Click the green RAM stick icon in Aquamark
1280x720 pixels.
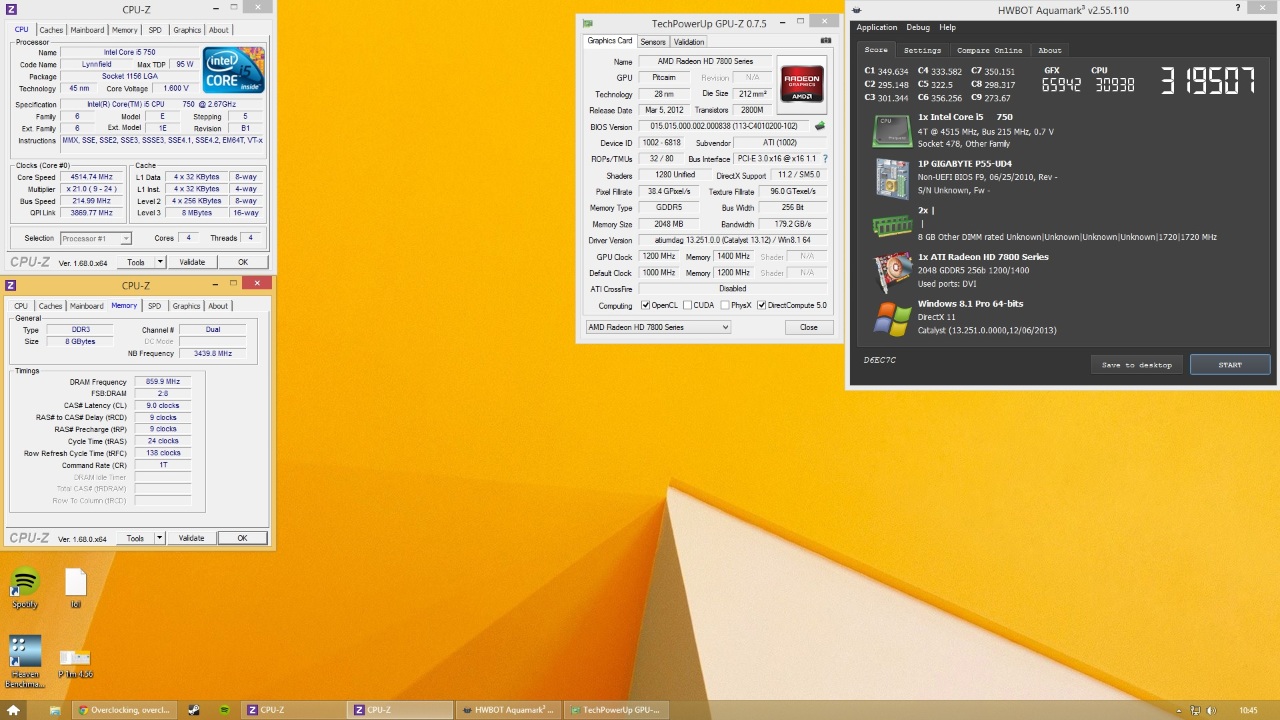[x=891, y=226]
